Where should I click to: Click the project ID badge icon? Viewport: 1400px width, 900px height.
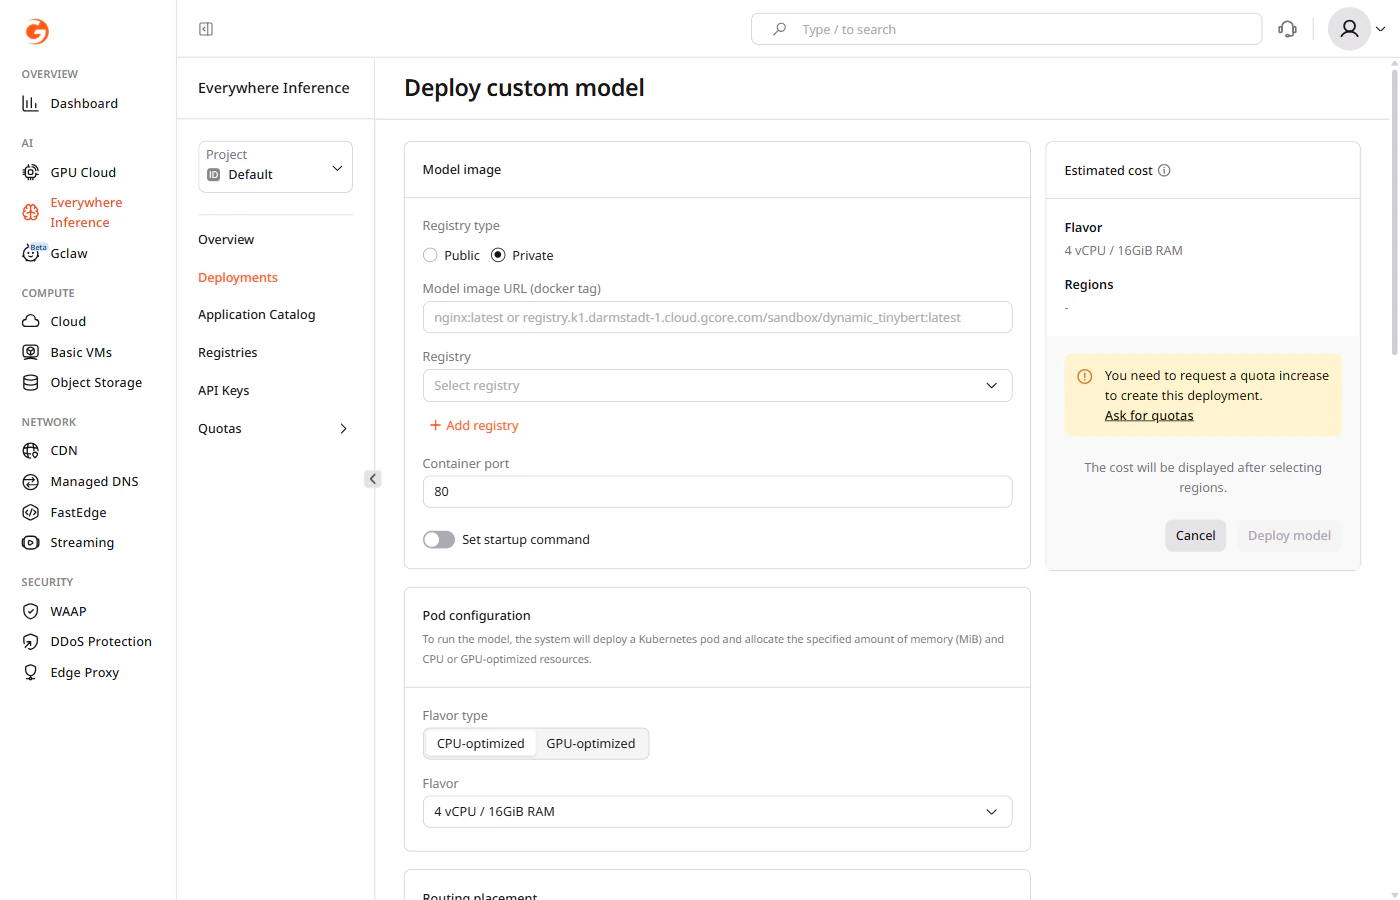click(213, 174)
